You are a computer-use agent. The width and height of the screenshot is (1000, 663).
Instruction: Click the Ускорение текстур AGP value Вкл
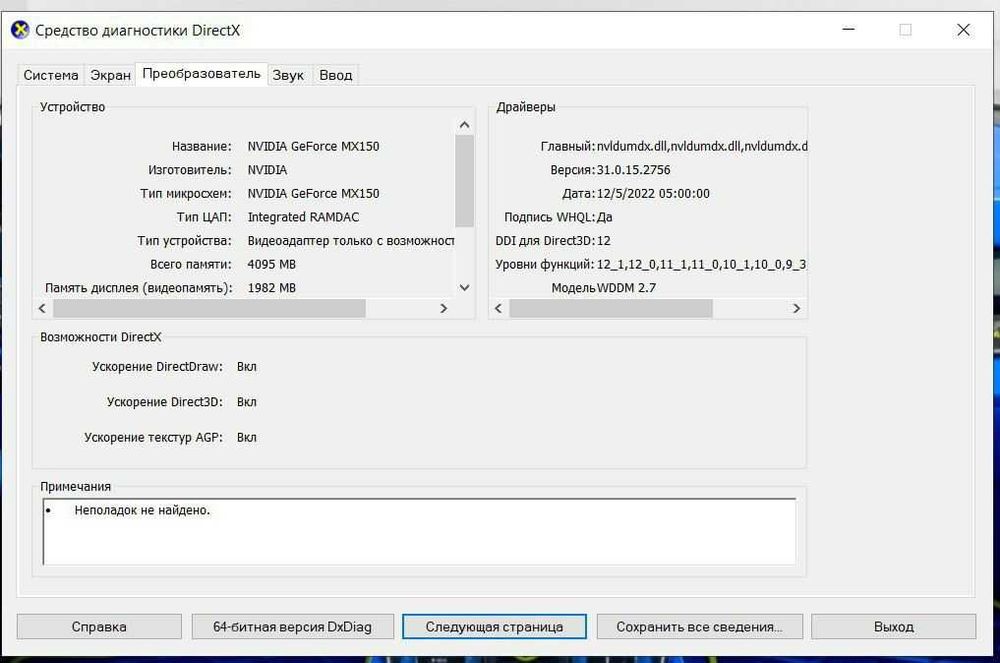click(247, 437)
